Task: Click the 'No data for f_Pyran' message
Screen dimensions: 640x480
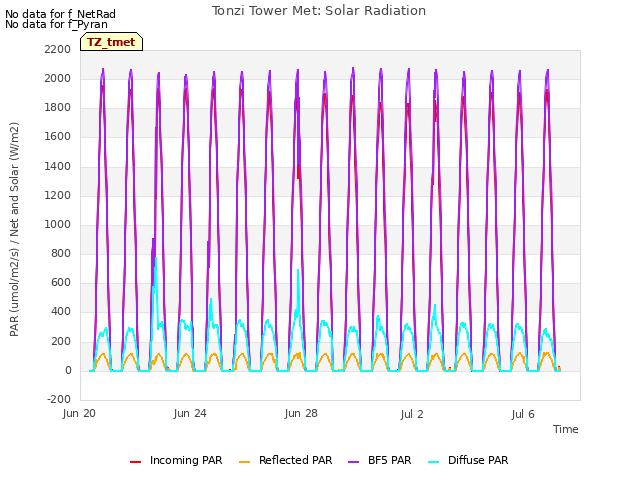Action: [56, 24]
